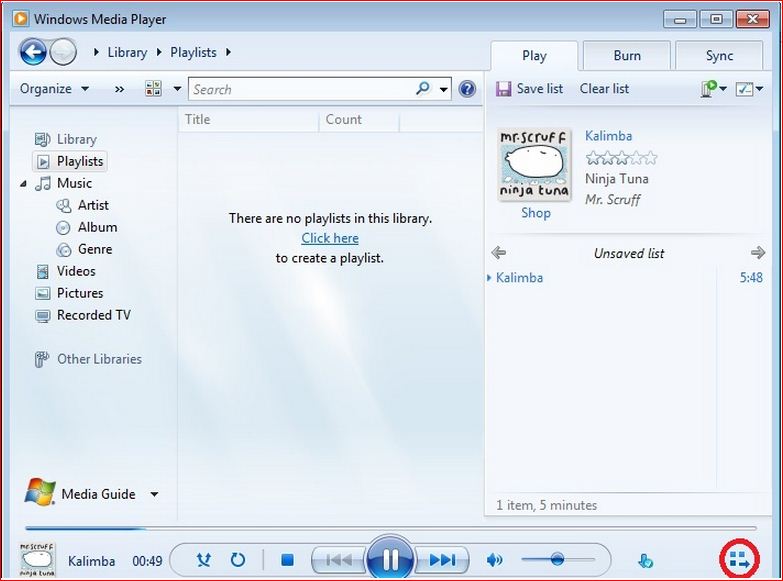Click Save list
The height and width of the screenshot is (581, 783).
529,89
